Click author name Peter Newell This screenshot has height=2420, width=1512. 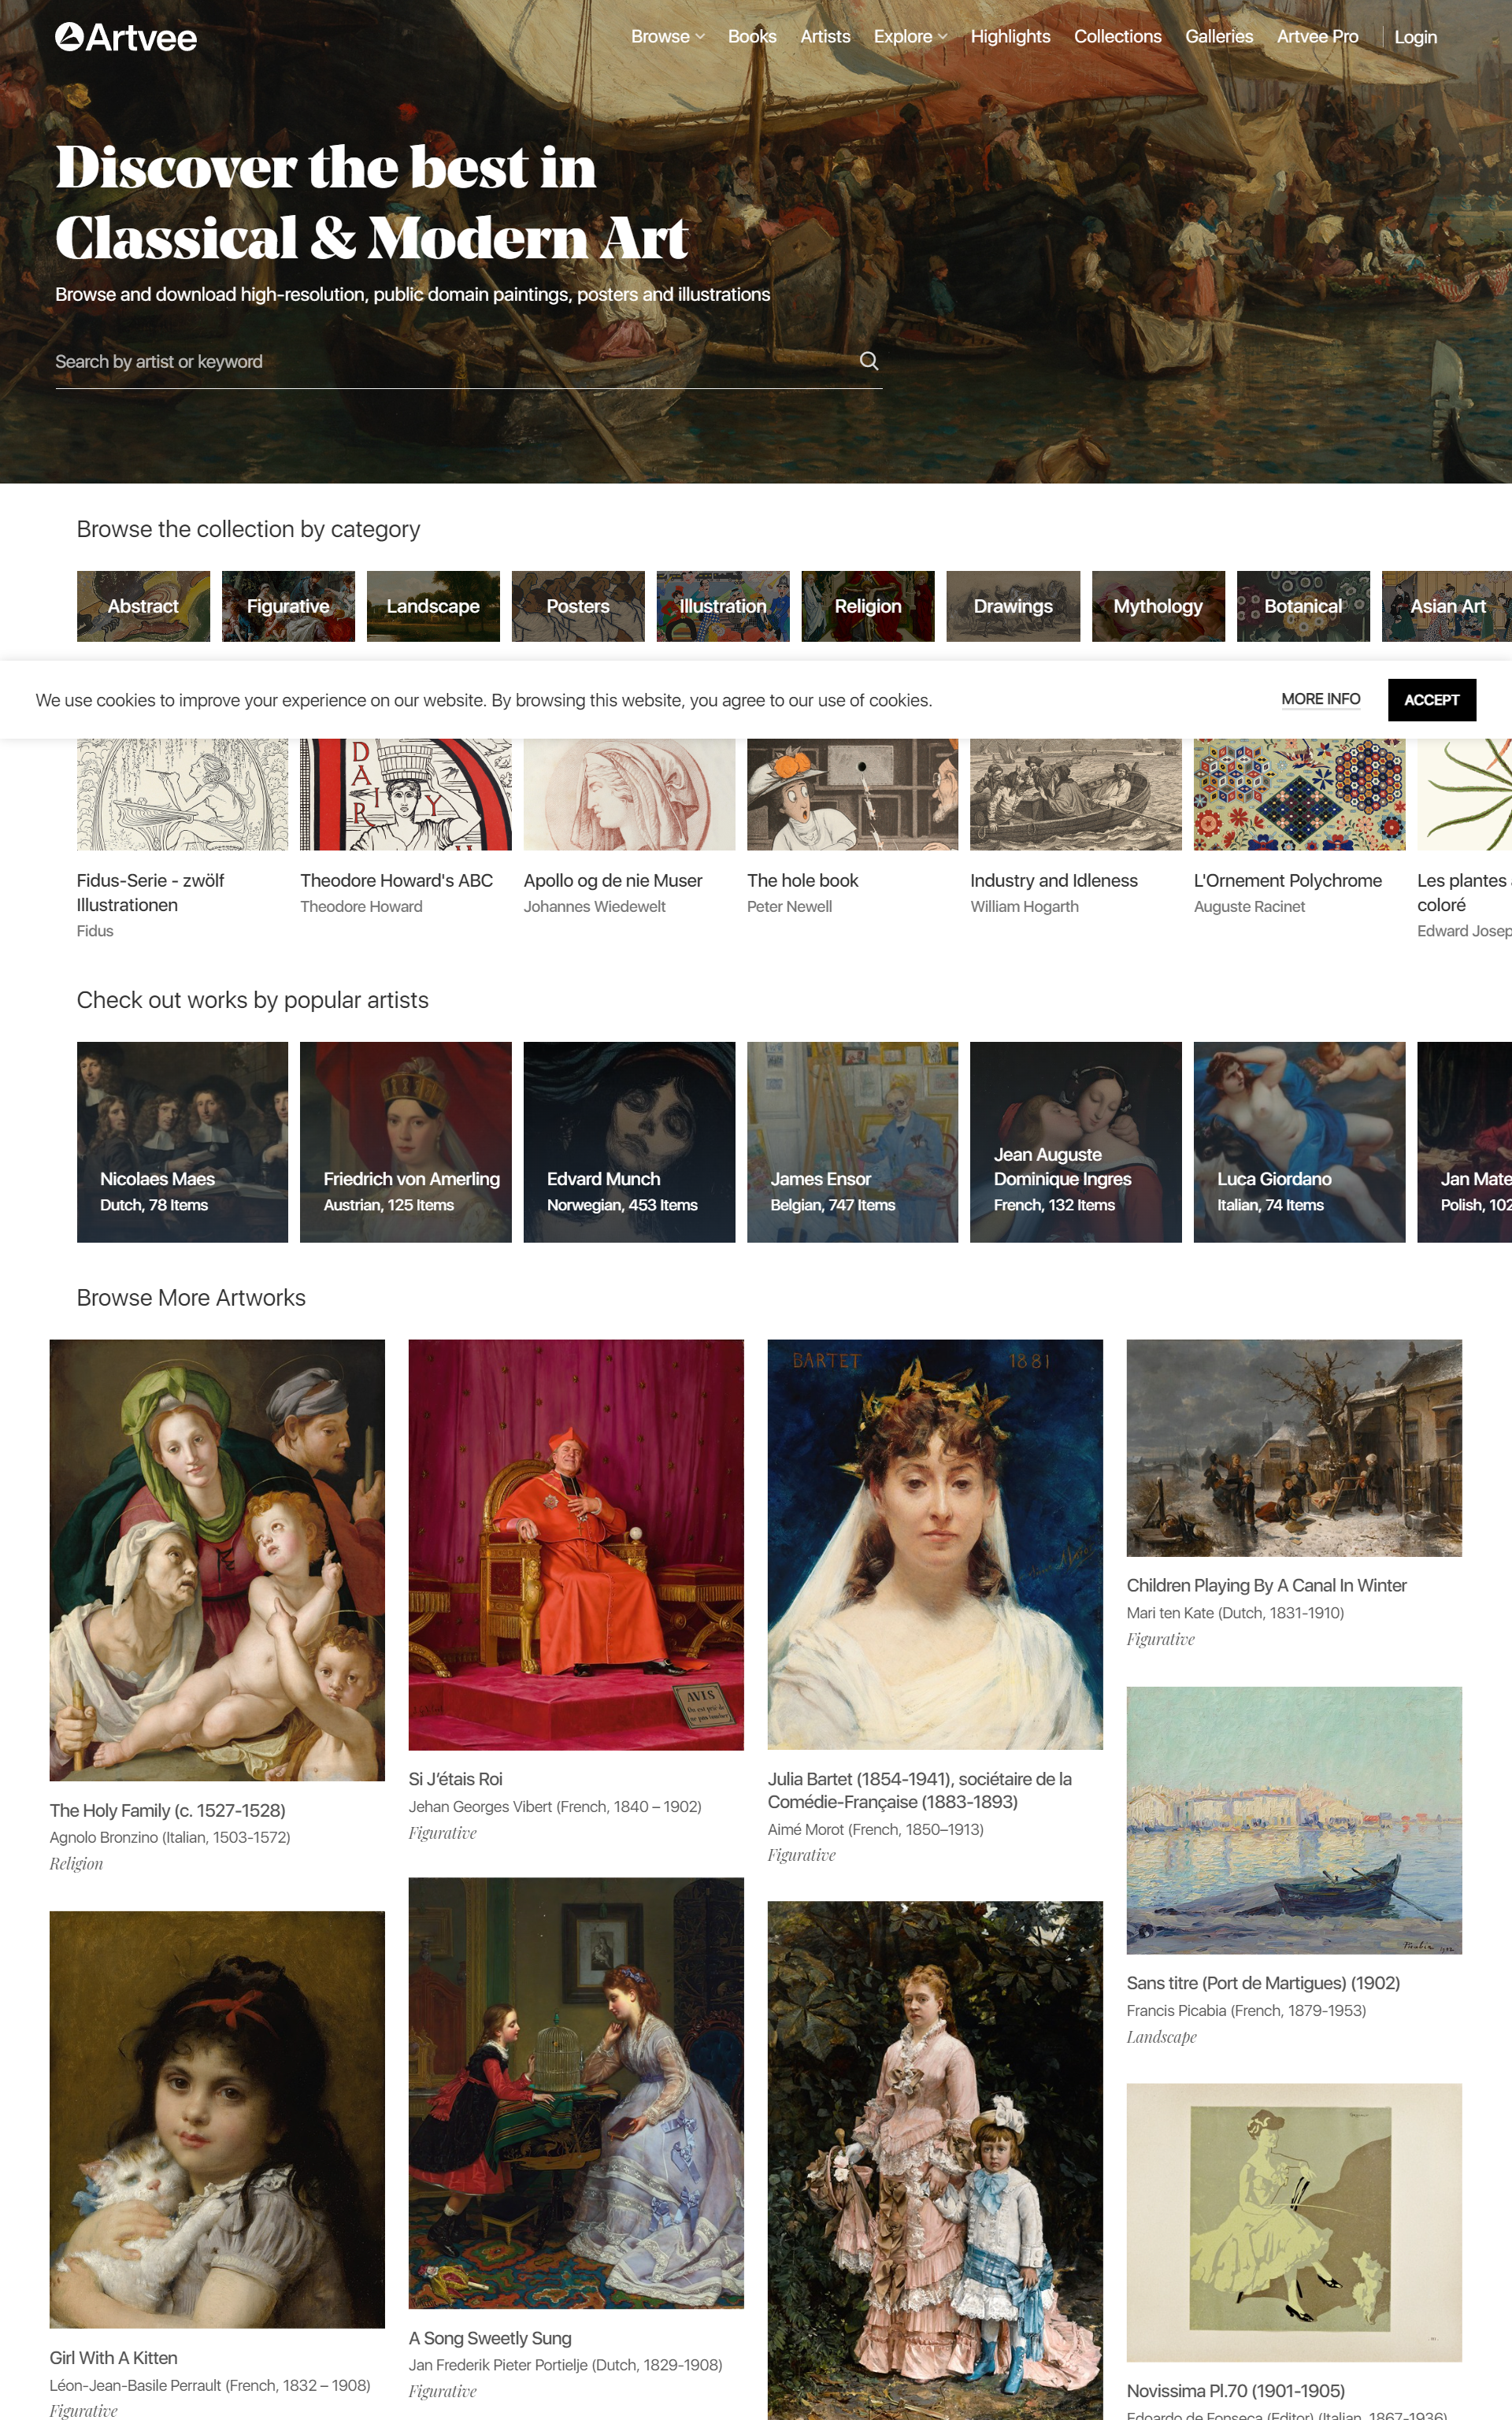(789, 907)
